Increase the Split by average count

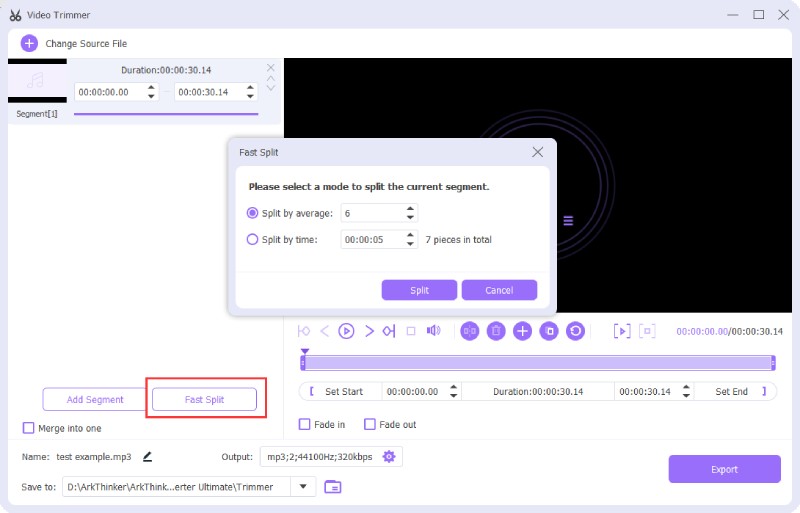point(410,209)
